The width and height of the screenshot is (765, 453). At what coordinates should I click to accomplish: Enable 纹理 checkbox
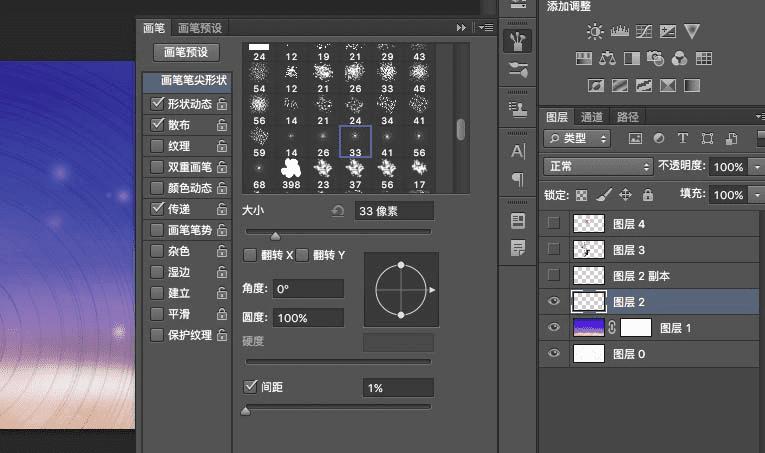pyautogui.click(x=157, y=146)
